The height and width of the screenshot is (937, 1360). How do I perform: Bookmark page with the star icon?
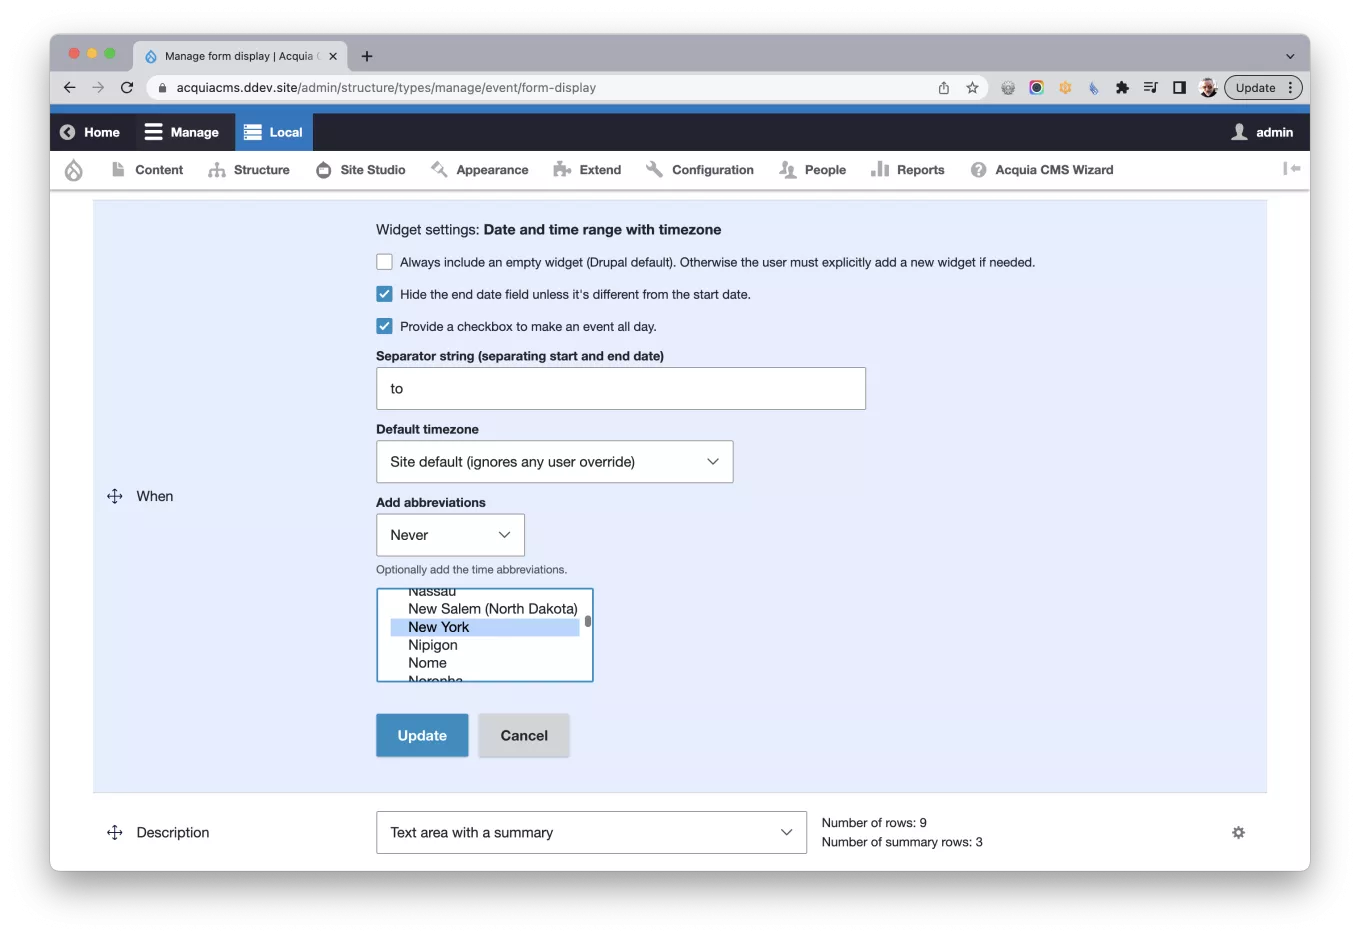[x=972, y=88]
